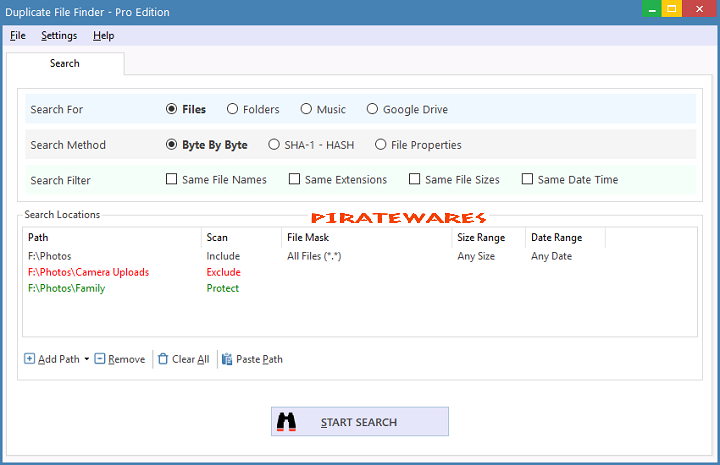Open the Settings menu

point(59,35)
